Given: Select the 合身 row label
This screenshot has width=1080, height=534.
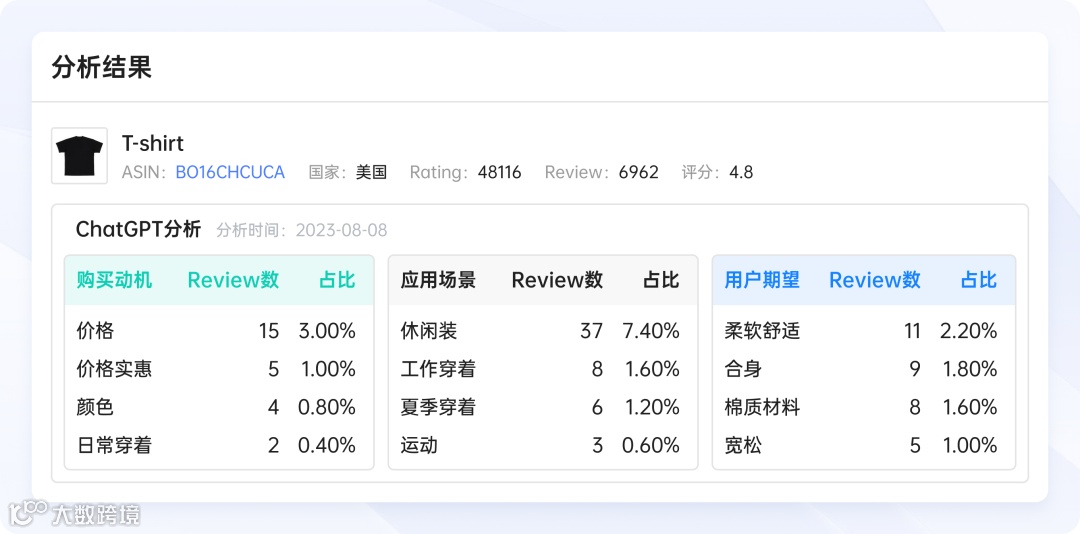Looking at the screenshot, I should point(743,369).
